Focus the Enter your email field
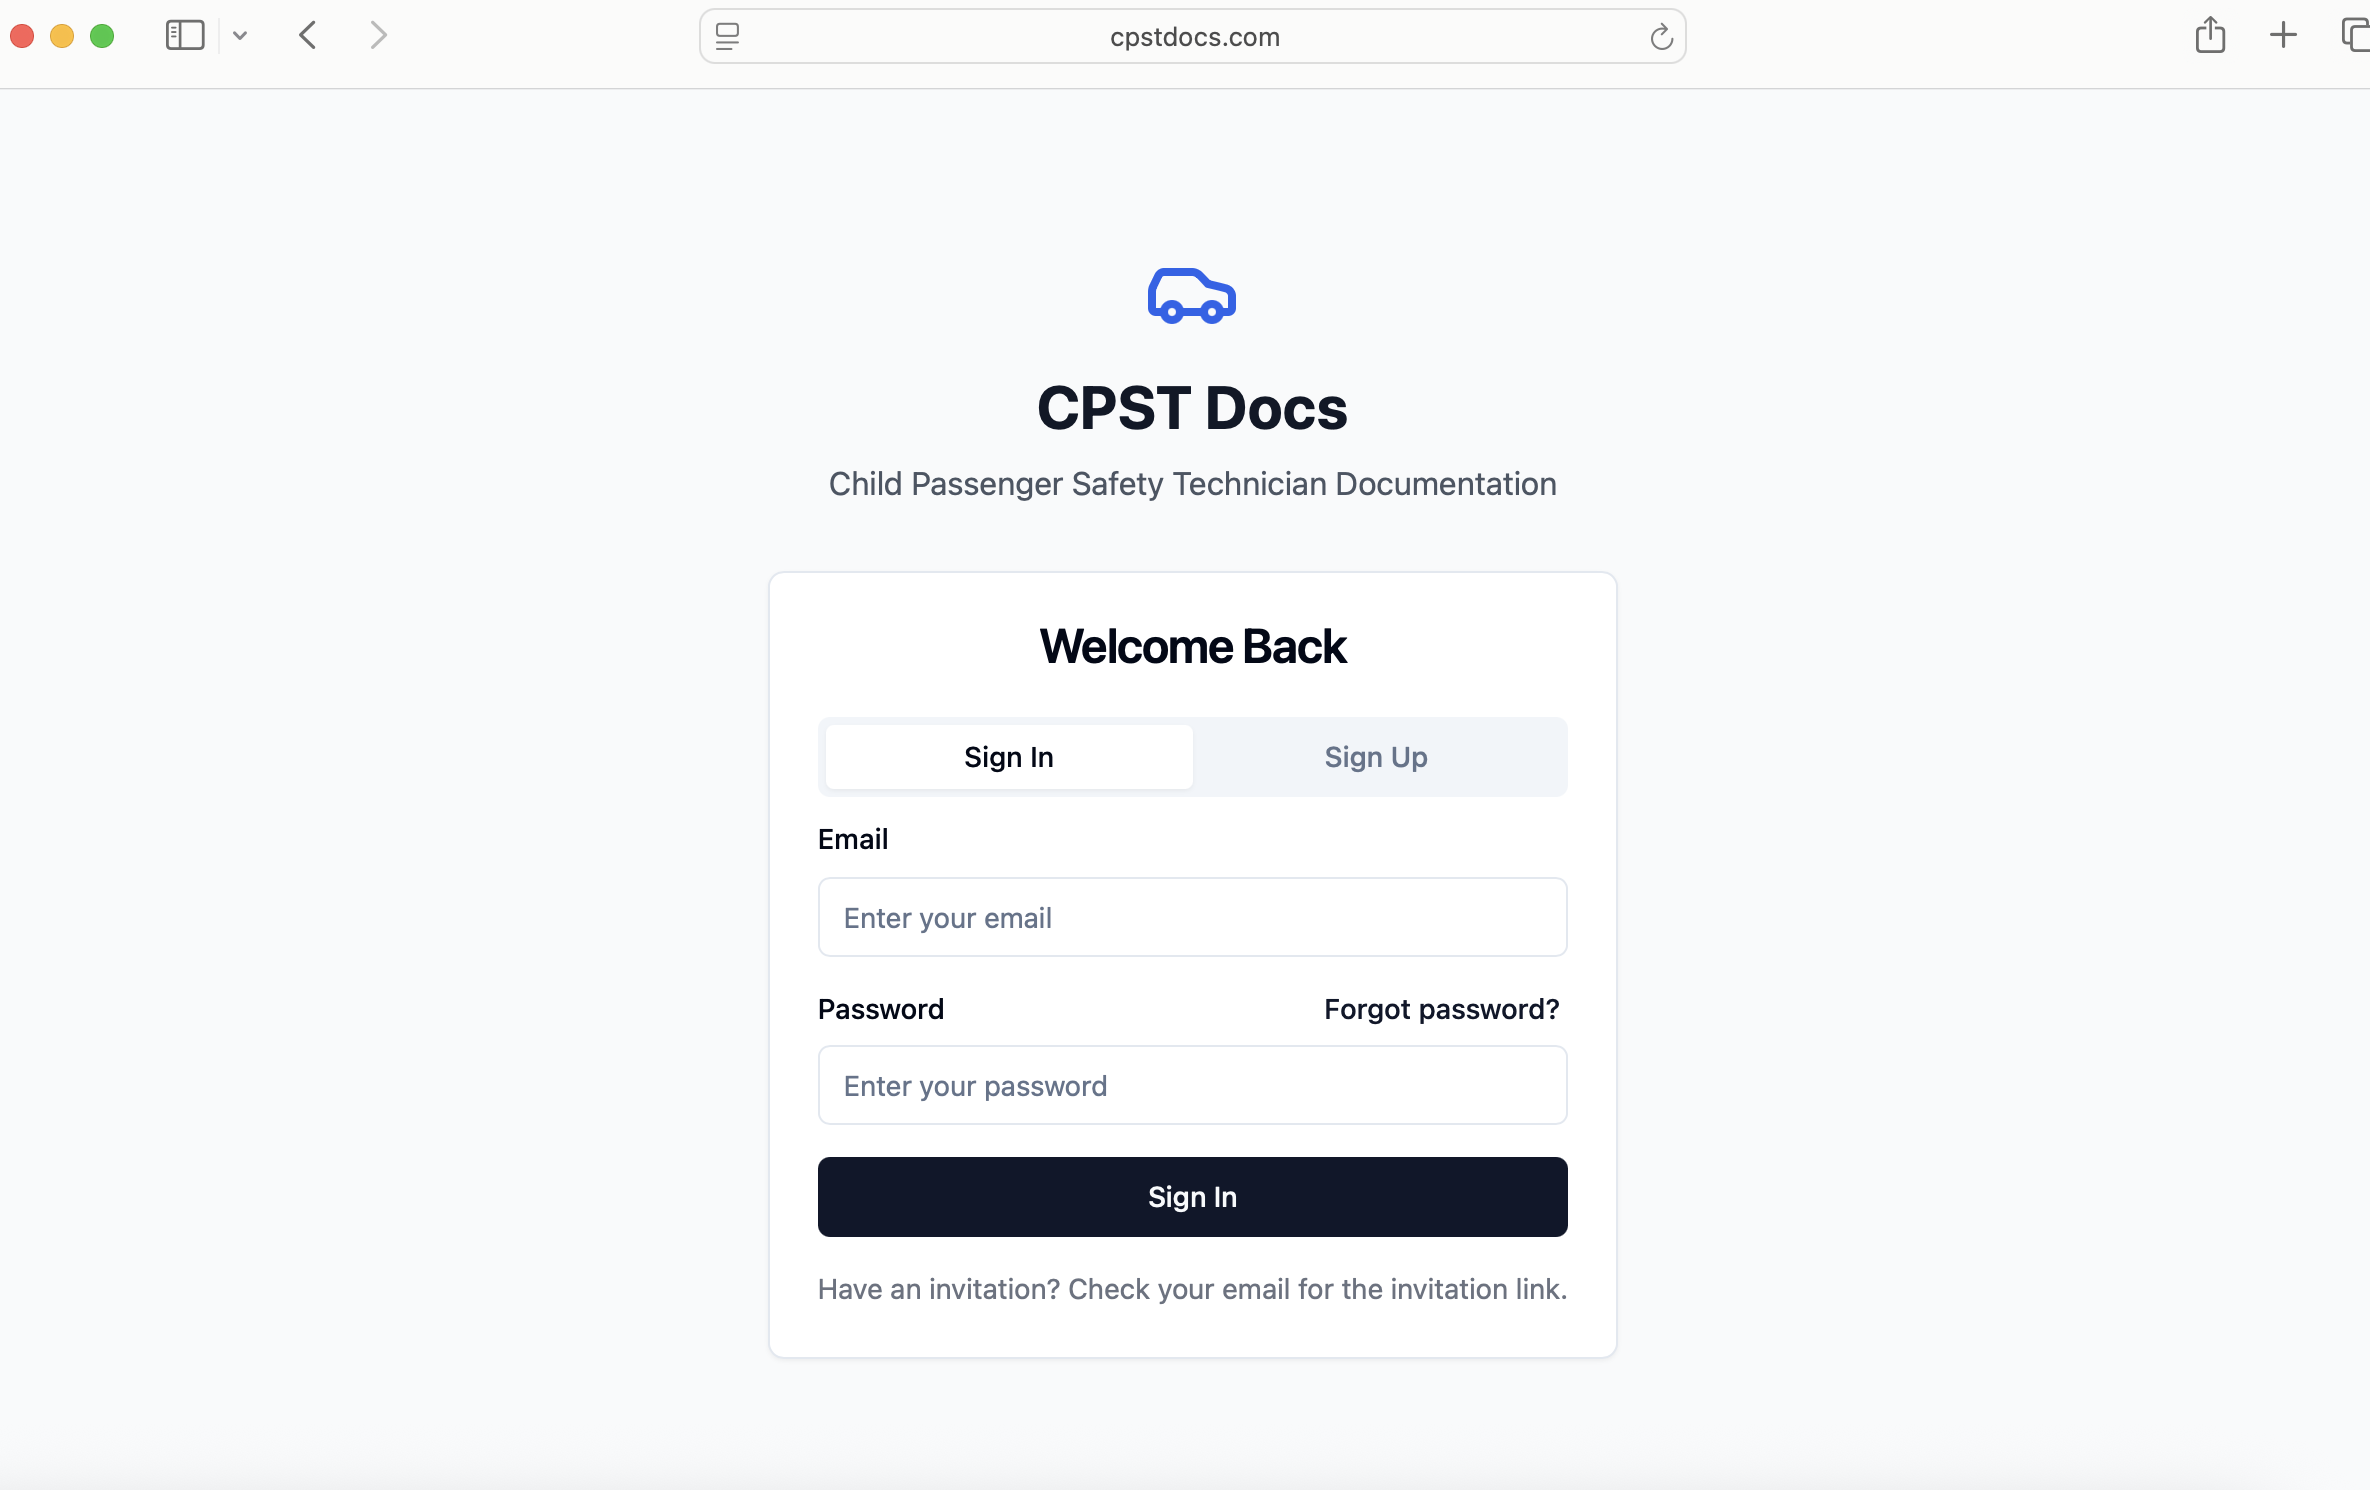This screenshot has height=1490, width=2370. [1192, 917]
